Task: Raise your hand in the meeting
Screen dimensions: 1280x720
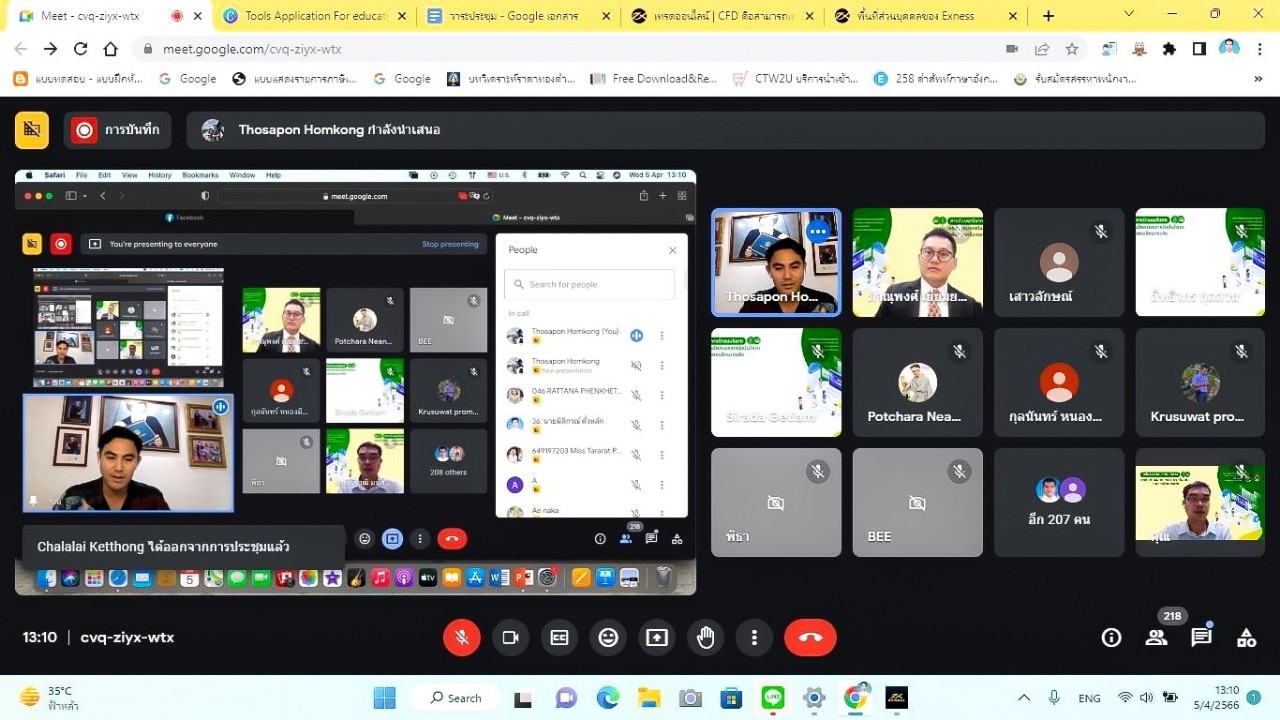Action: (x=706, y=637)
